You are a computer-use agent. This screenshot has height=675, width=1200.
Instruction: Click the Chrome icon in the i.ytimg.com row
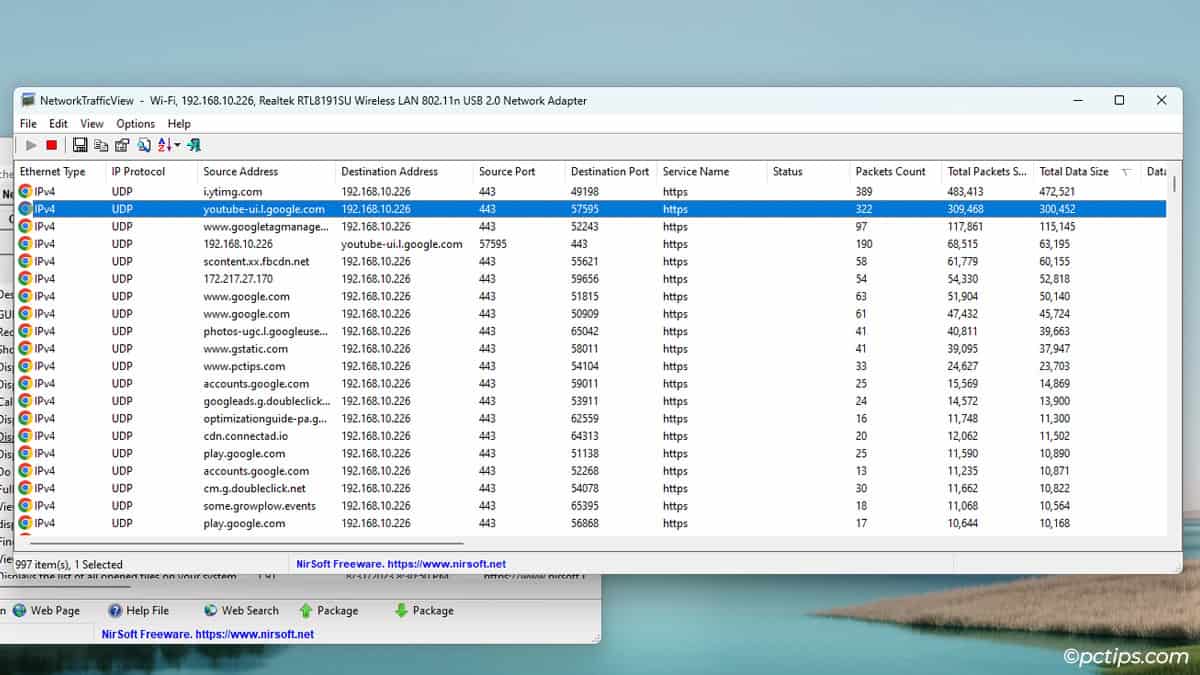click(x=25, y=191)
